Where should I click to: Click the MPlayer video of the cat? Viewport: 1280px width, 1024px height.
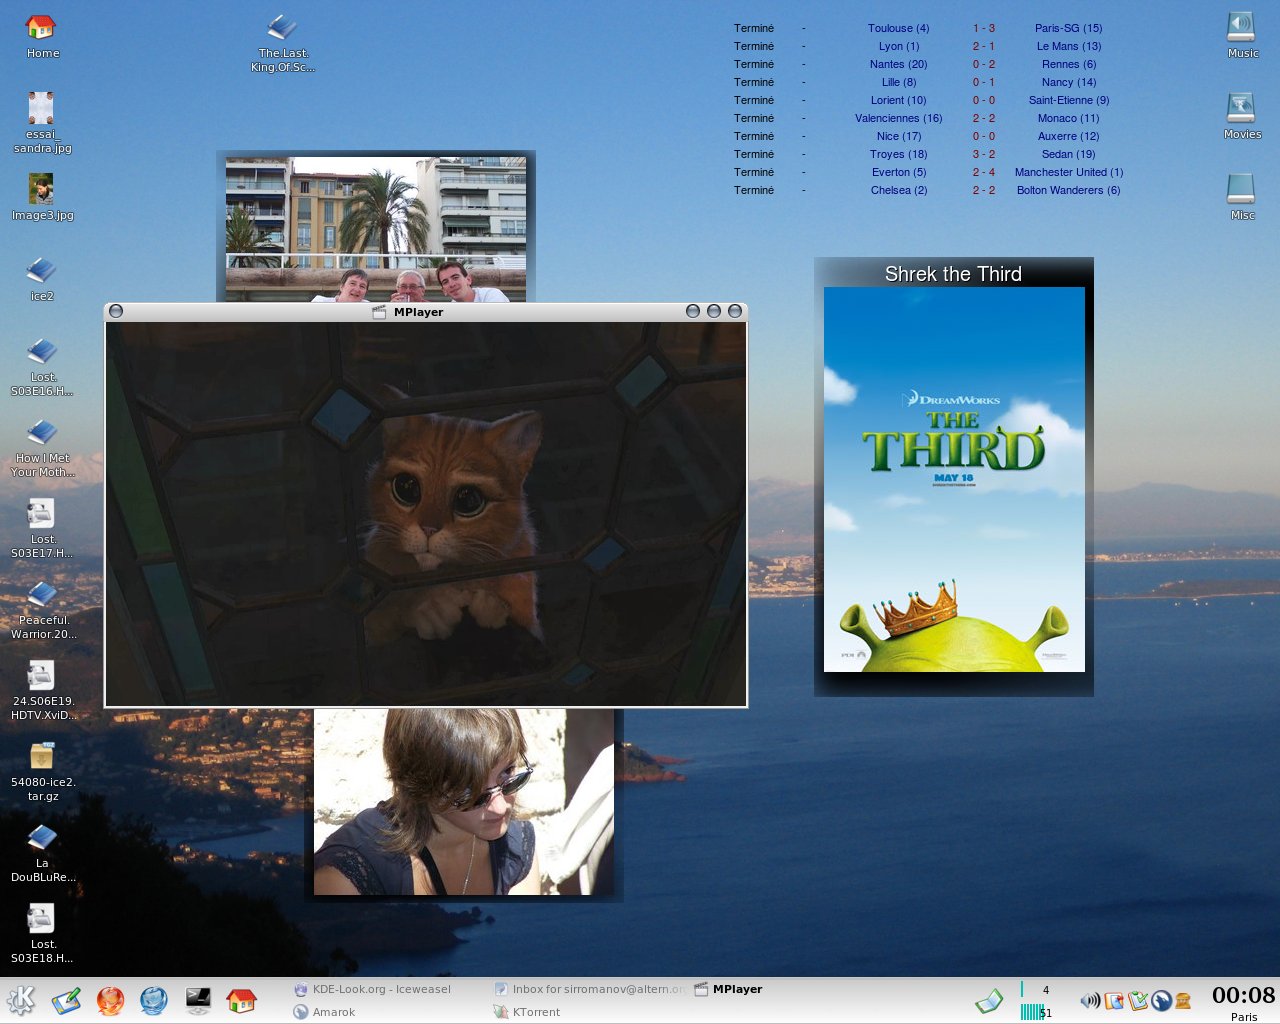(x=426, y=513)
